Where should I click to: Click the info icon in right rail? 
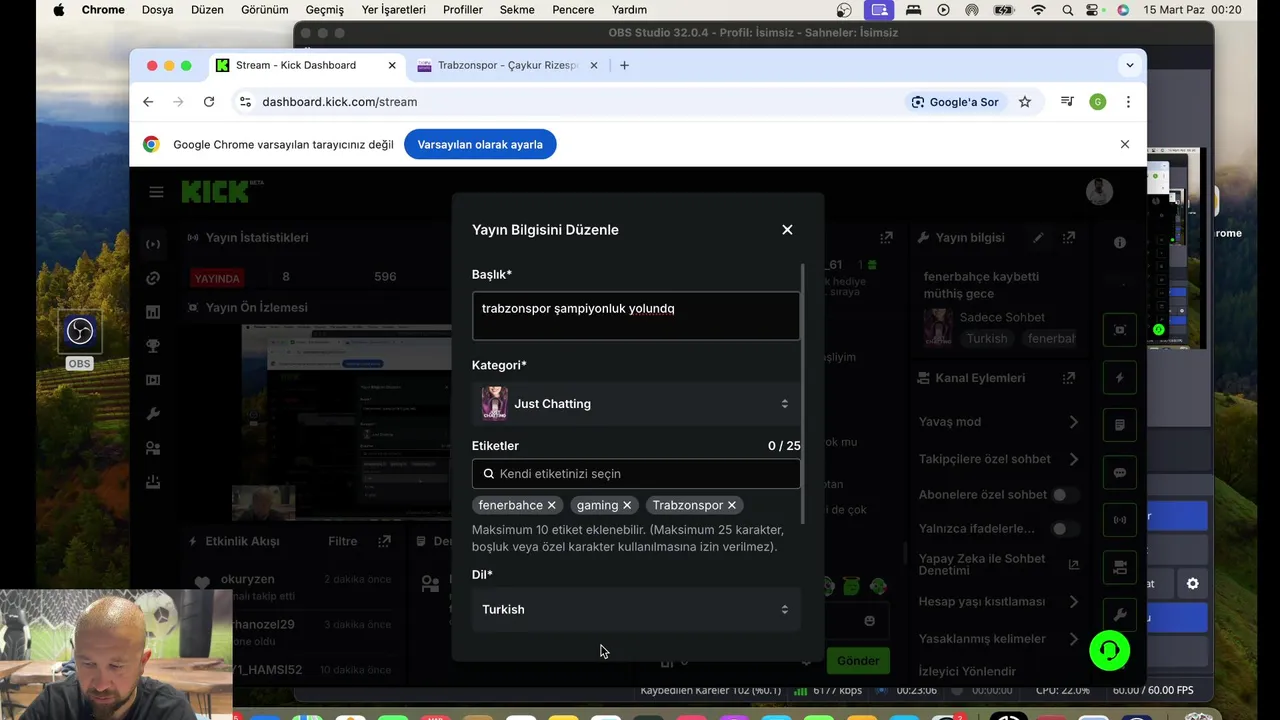tap(1120, 243)
